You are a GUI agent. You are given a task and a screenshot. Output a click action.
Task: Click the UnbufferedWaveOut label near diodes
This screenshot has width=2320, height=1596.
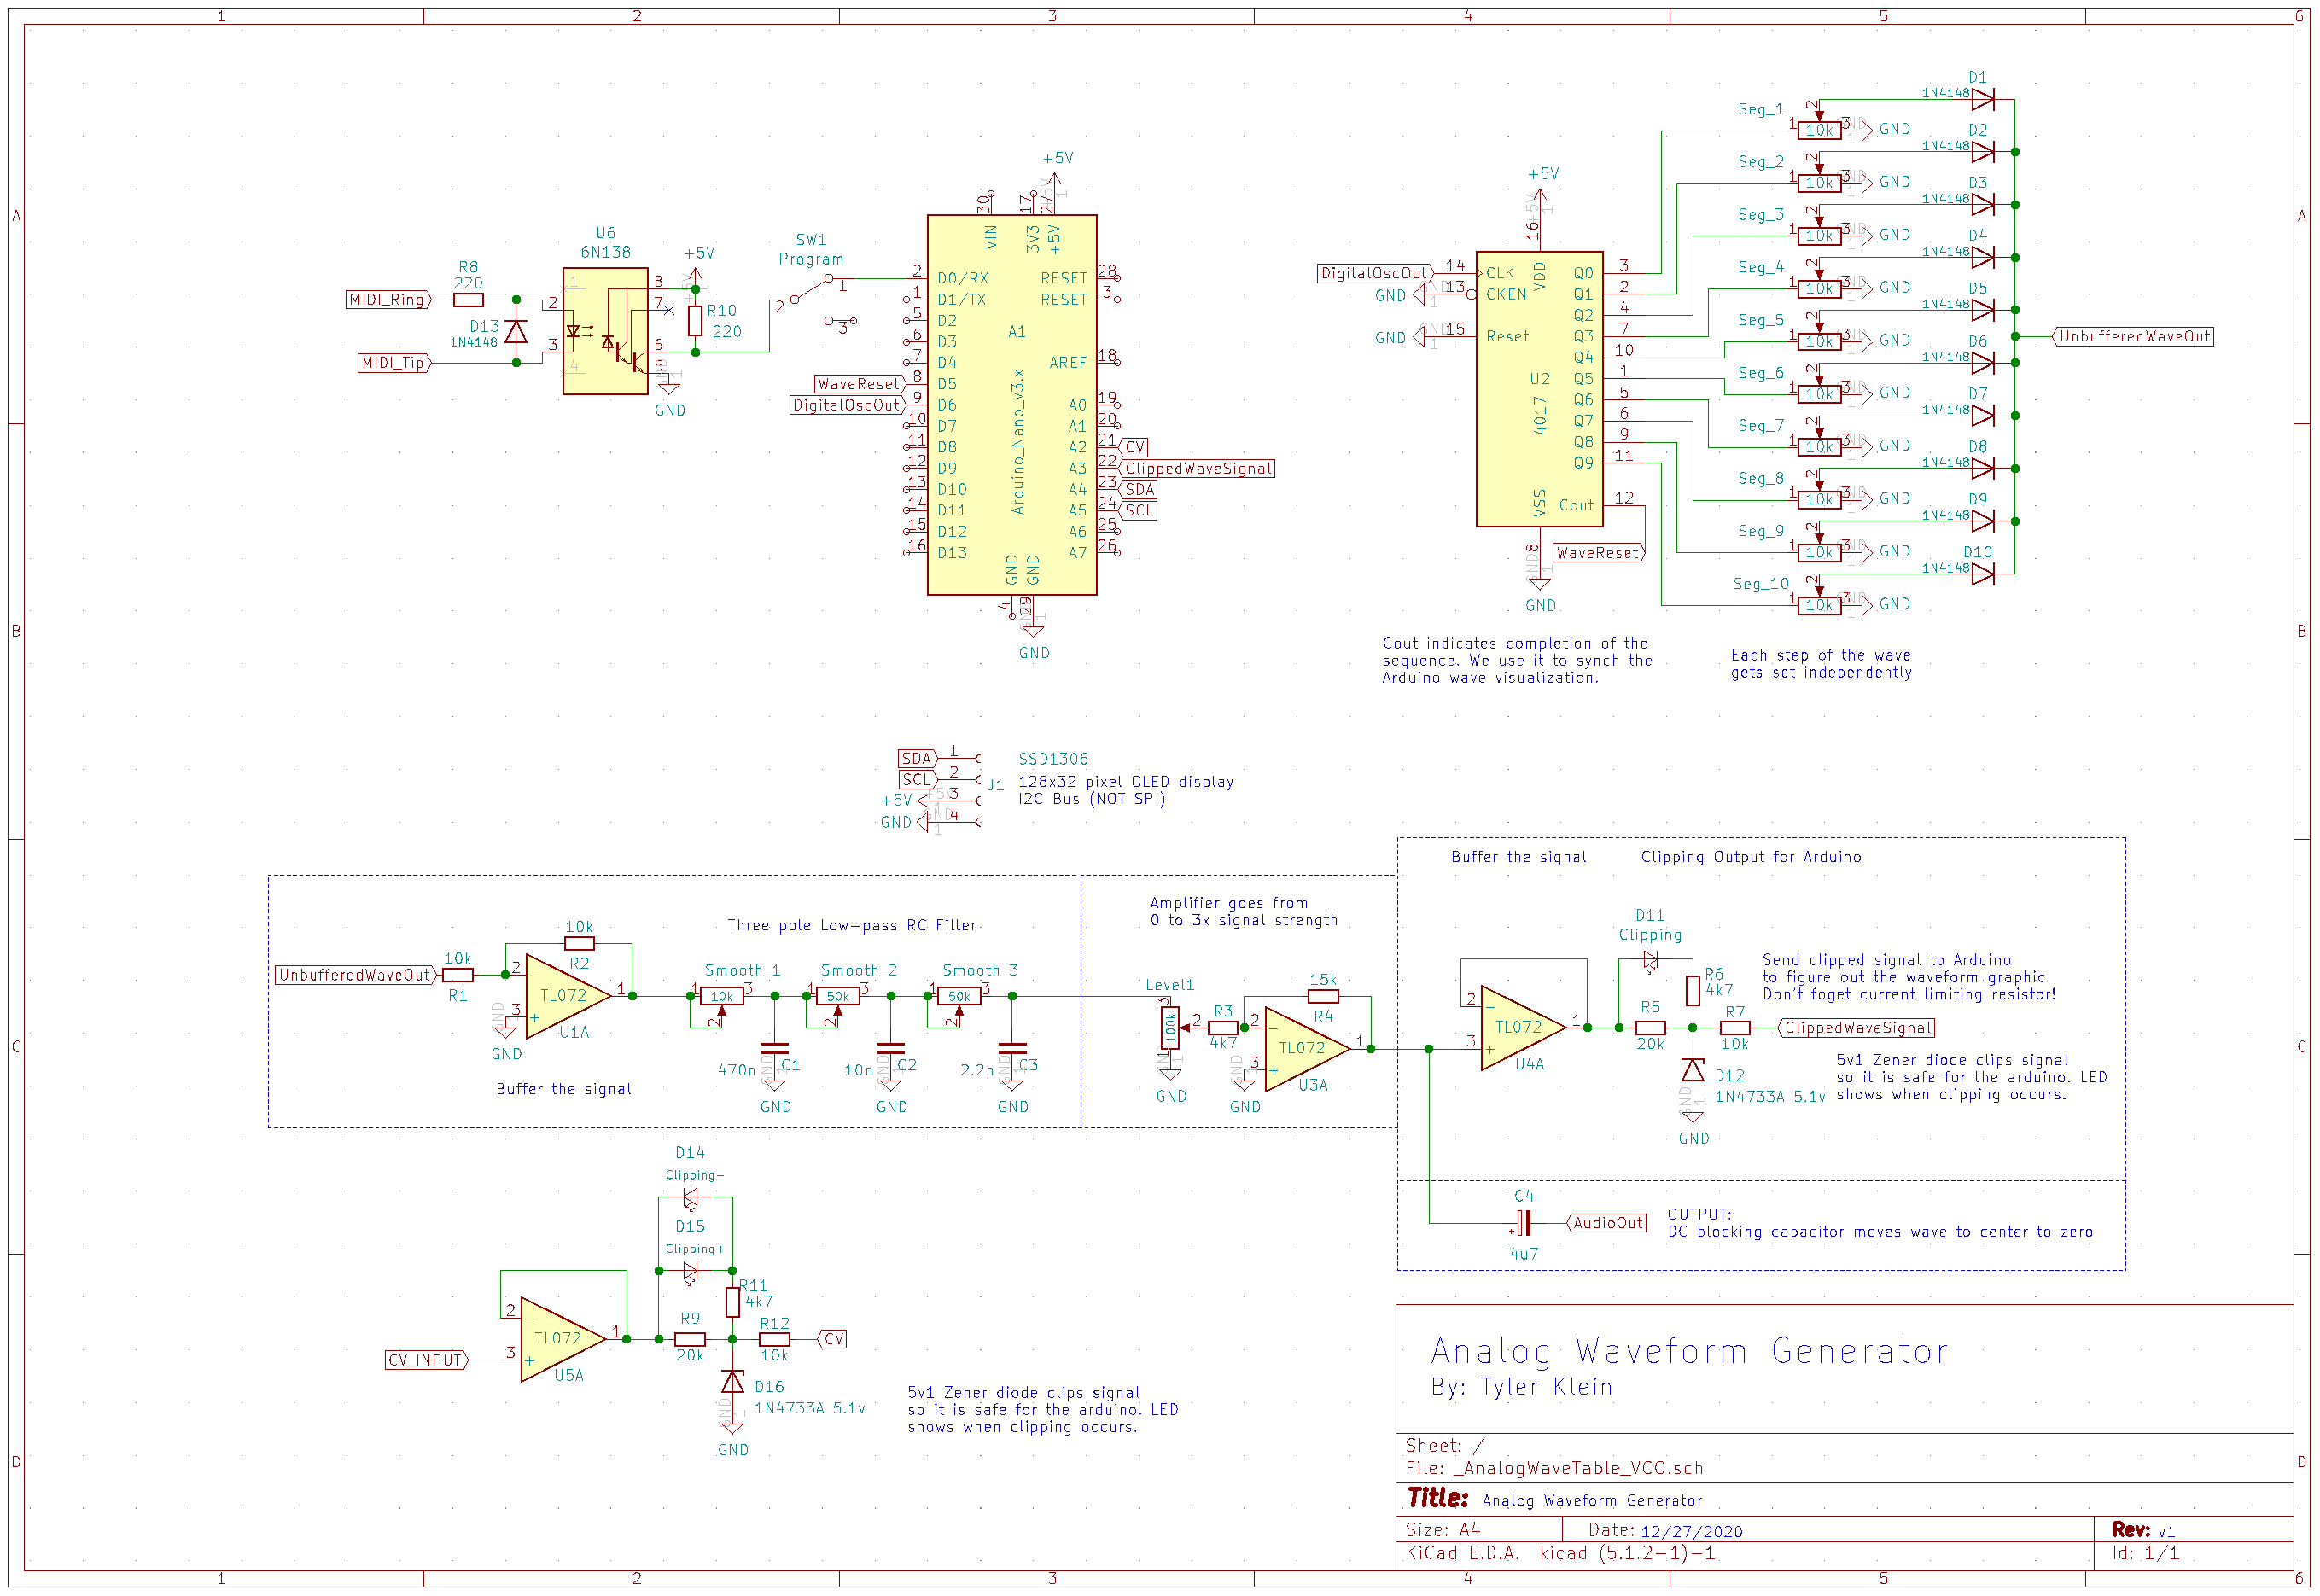[2133, 337]
